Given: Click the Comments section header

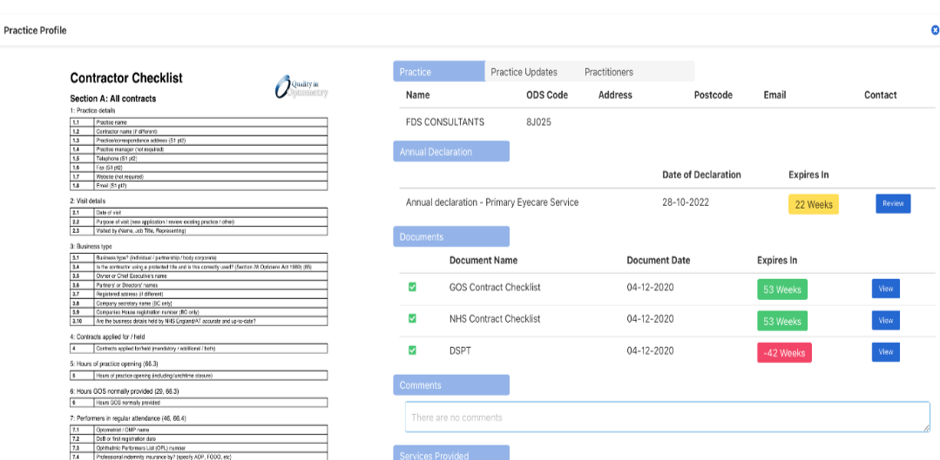Looking at the screenshot, I should coord(451,385).
